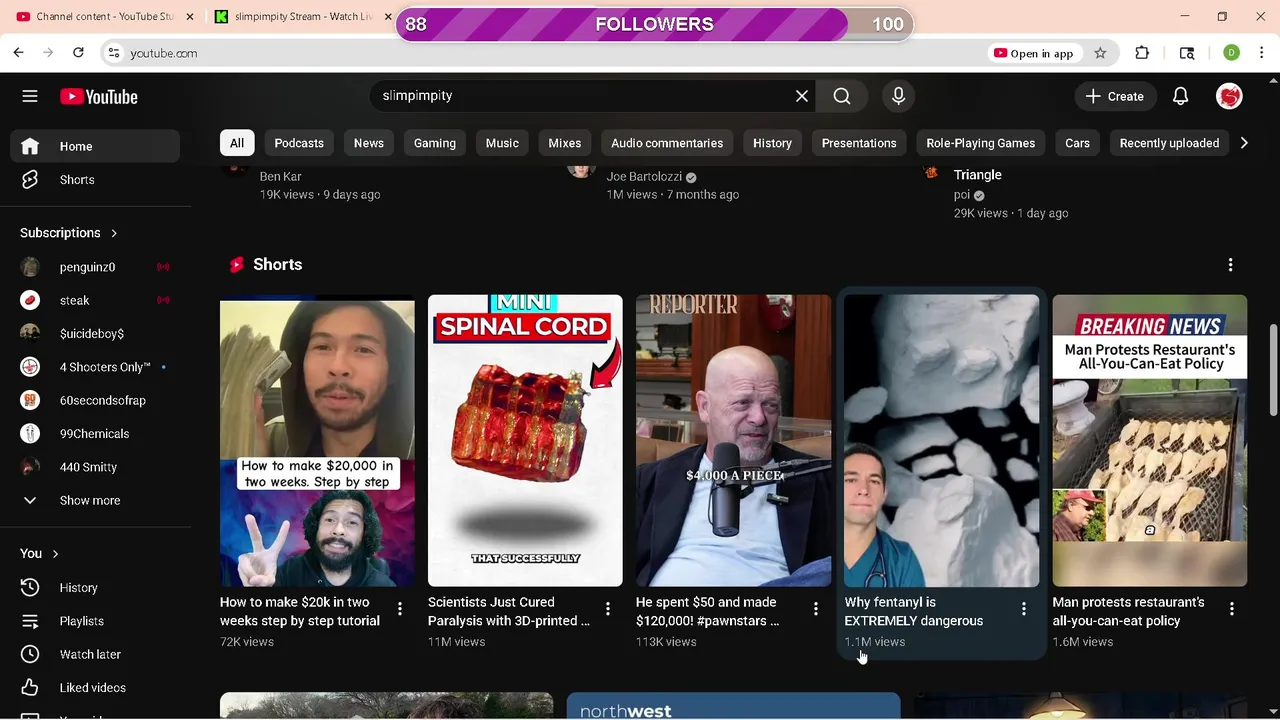Screen dimensions: 1280x720
Task: Open Shorts shelf options menu
Action: coord(1230,265)
